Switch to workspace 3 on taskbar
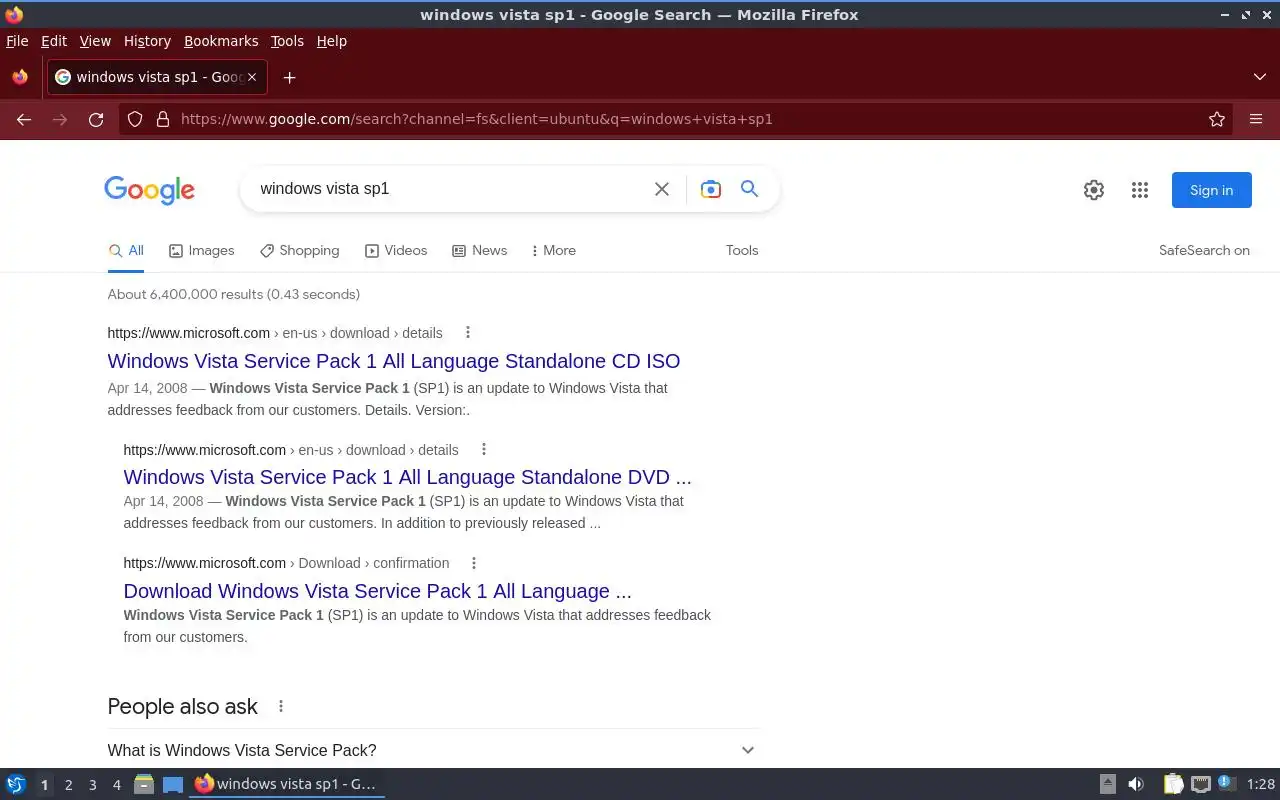The image size is (1280, 800). click(92, 785)
